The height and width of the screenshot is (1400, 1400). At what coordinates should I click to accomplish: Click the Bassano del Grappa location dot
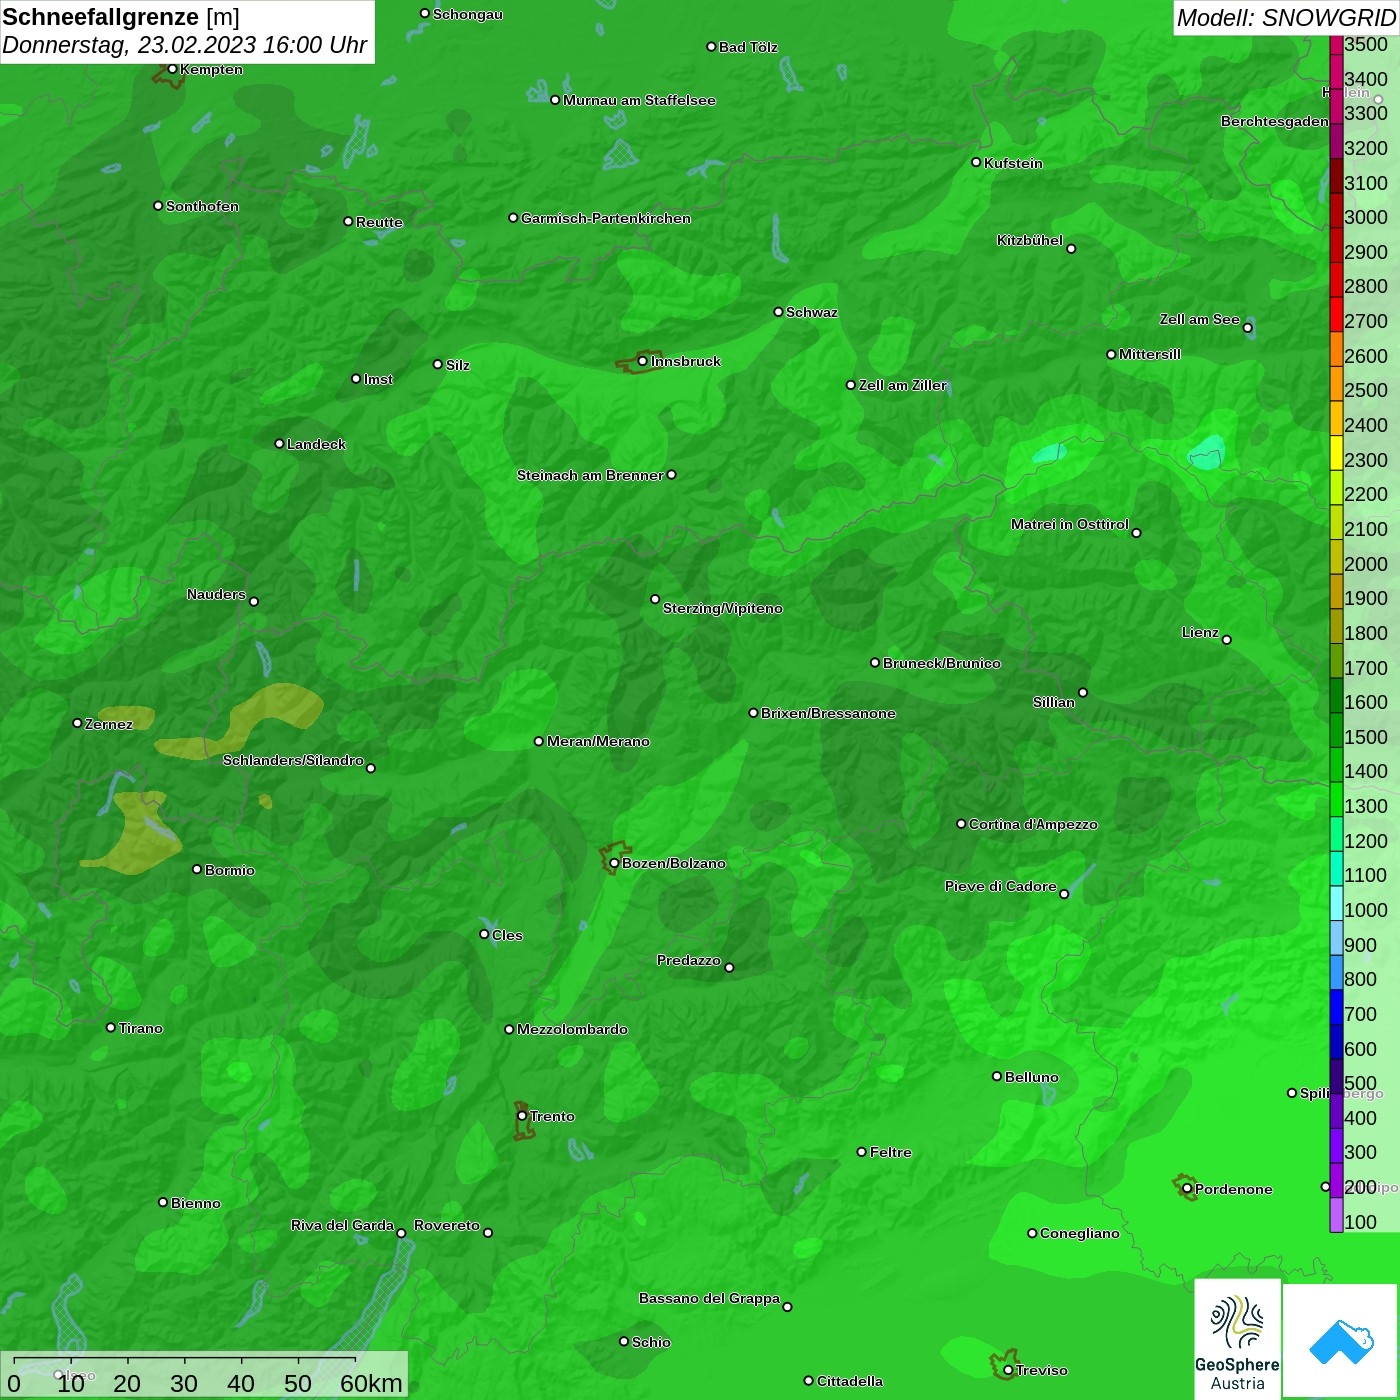[x=787, y=1306]
